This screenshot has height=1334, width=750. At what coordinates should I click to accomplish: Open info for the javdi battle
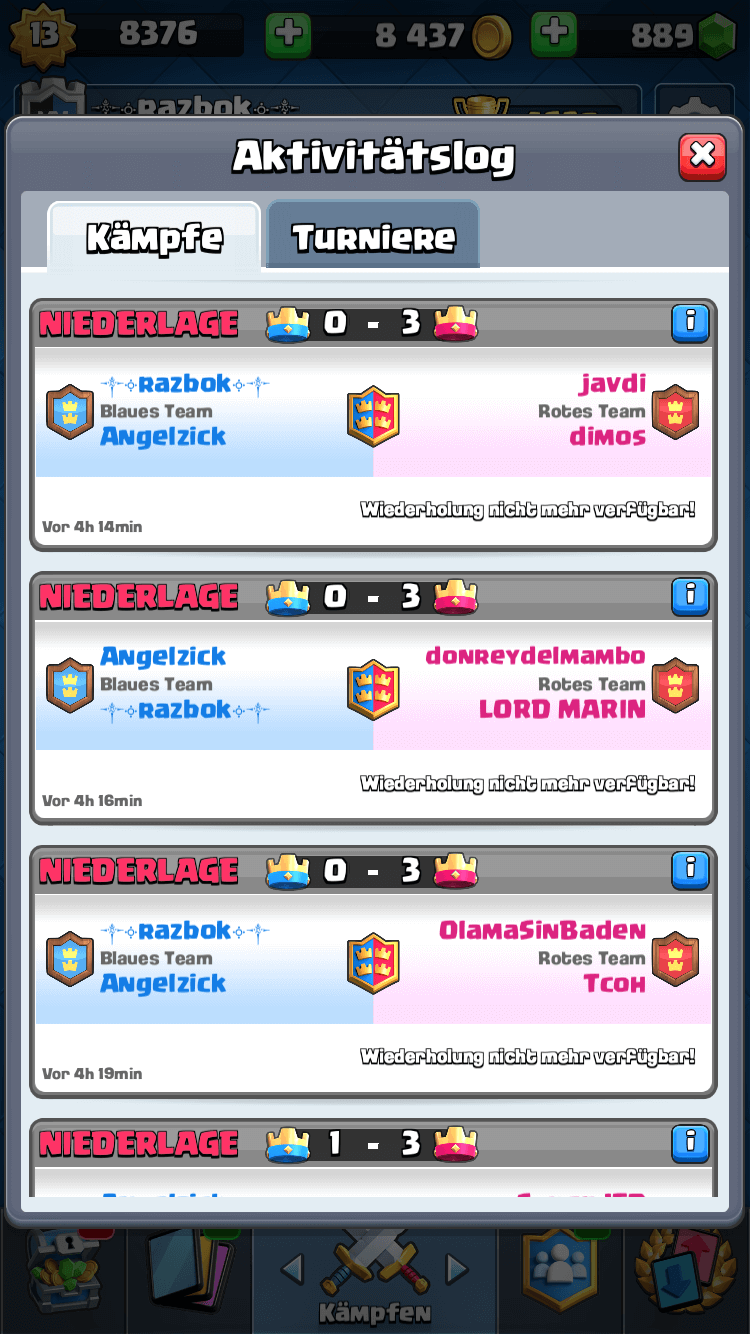pos(690,323)
